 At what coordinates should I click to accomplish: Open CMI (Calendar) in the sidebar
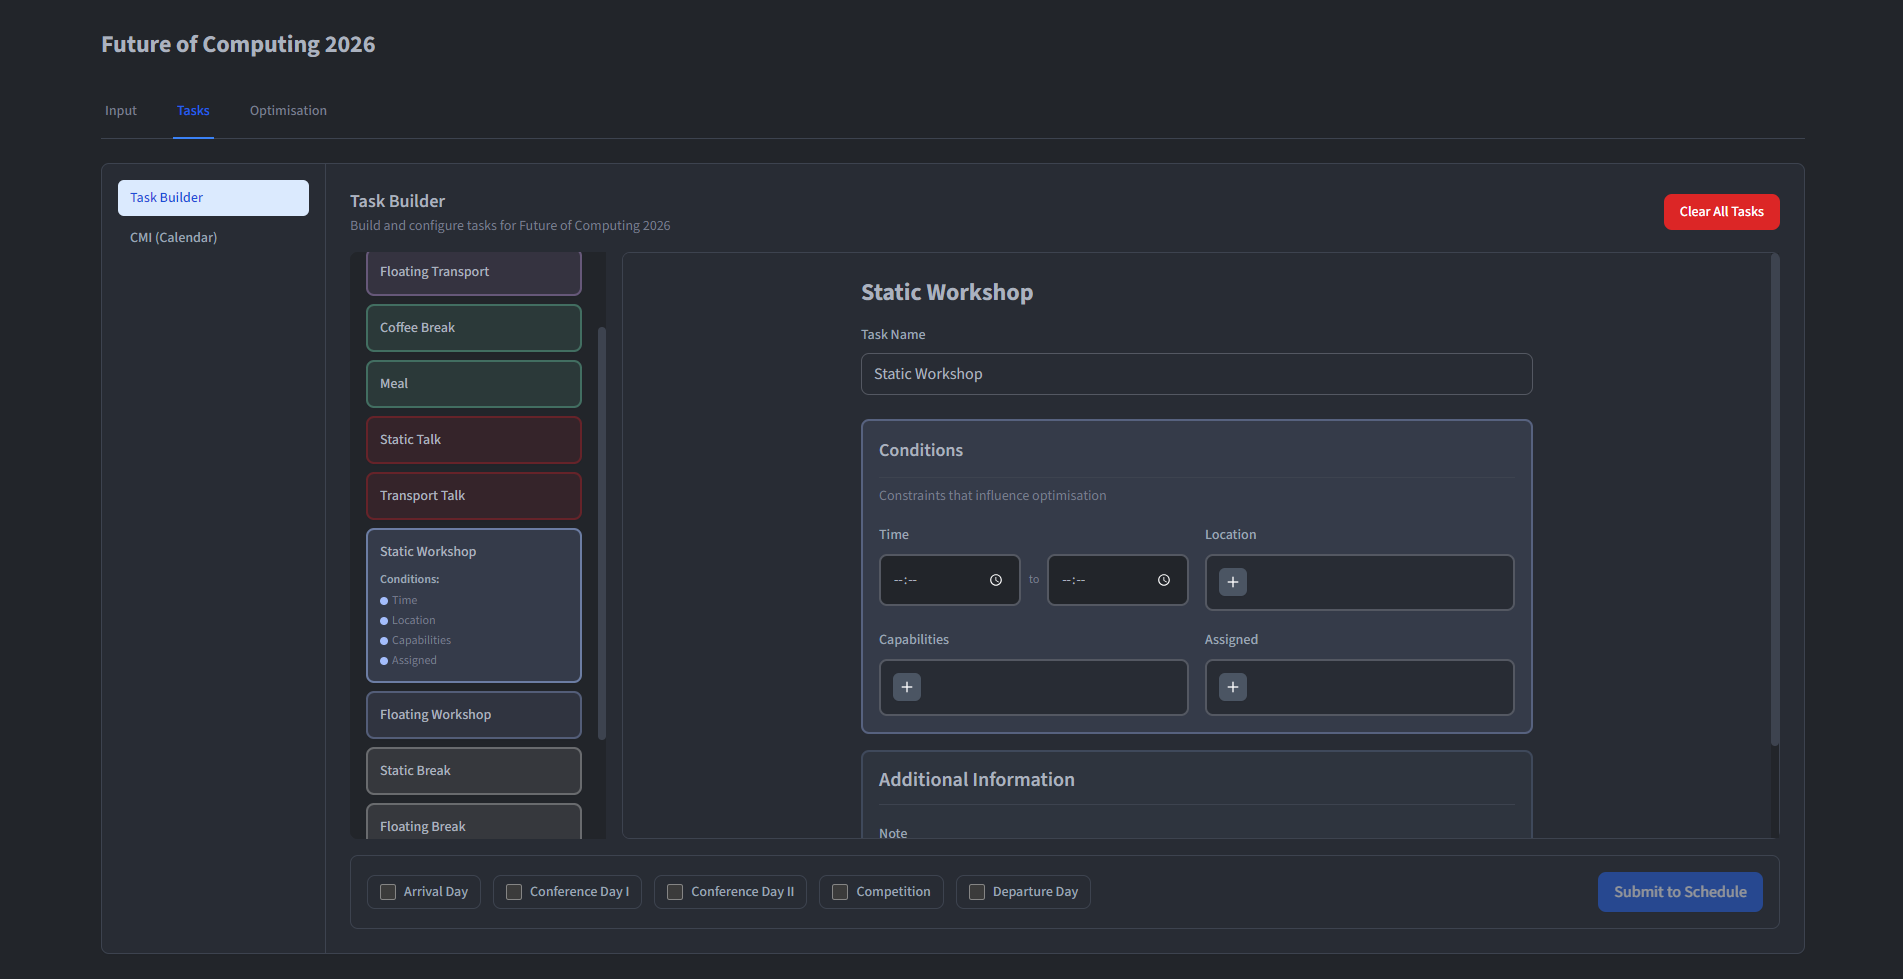(x=213, y=238)
